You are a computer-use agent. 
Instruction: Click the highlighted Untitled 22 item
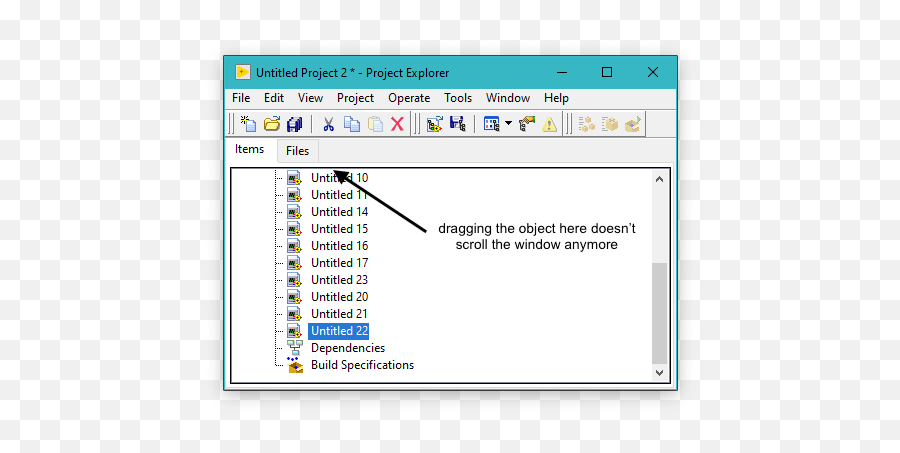[339, 331]
